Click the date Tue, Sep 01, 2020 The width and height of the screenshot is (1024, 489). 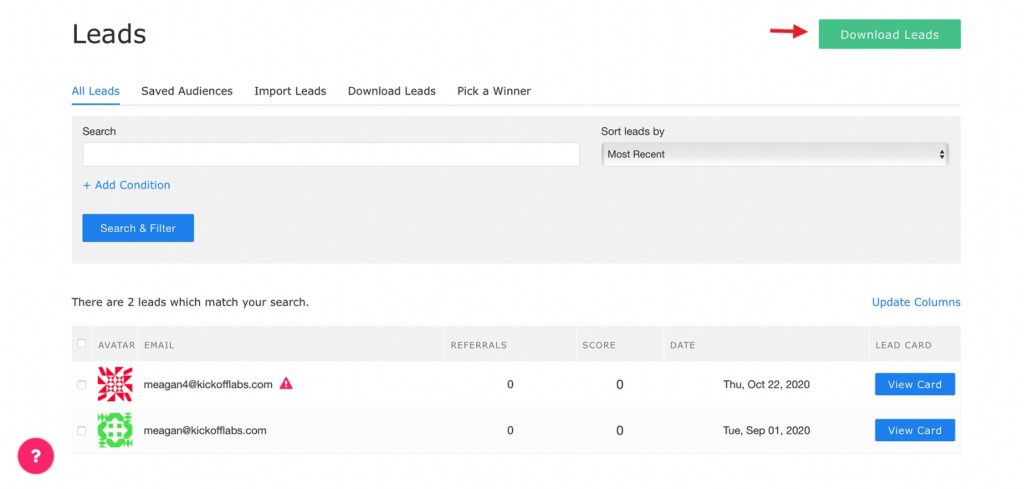[x=766, y=430]
